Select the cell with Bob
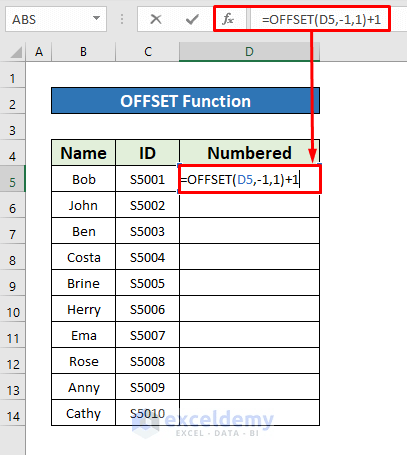The width and height of the screenshot is (407, 455). tap(83, 179)
